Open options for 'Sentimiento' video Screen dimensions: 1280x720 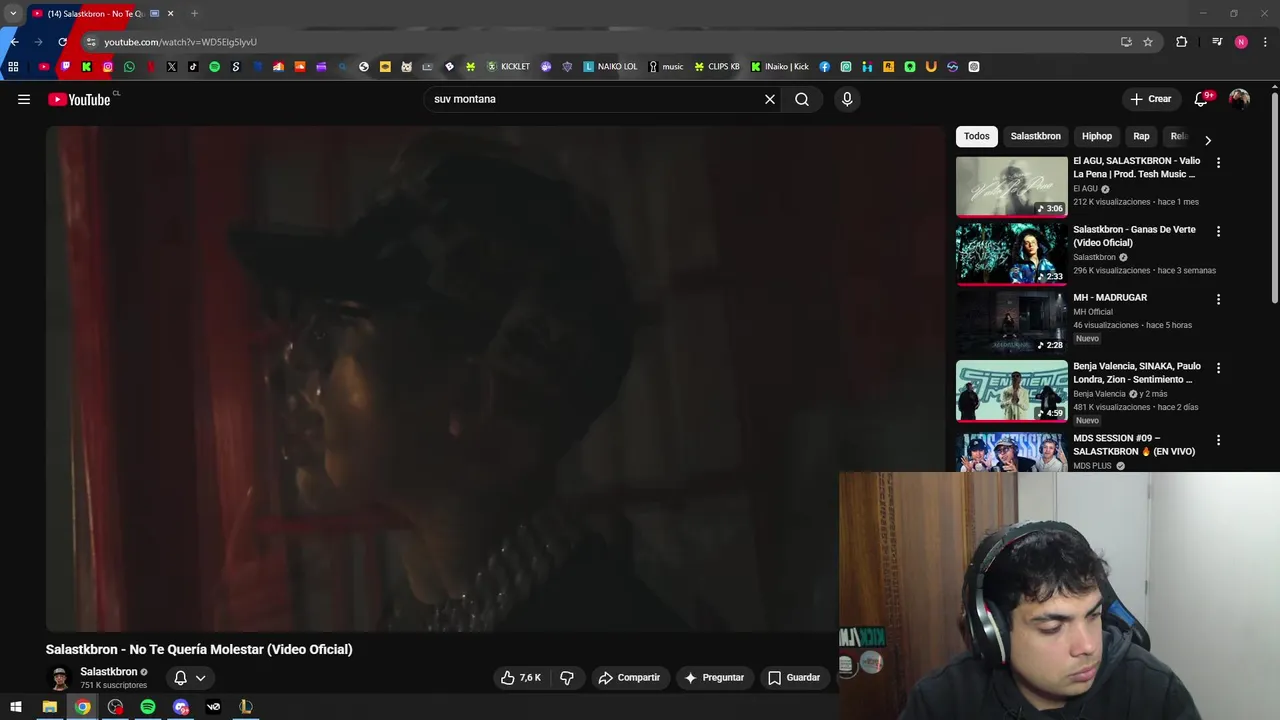tap(1218, 368)
